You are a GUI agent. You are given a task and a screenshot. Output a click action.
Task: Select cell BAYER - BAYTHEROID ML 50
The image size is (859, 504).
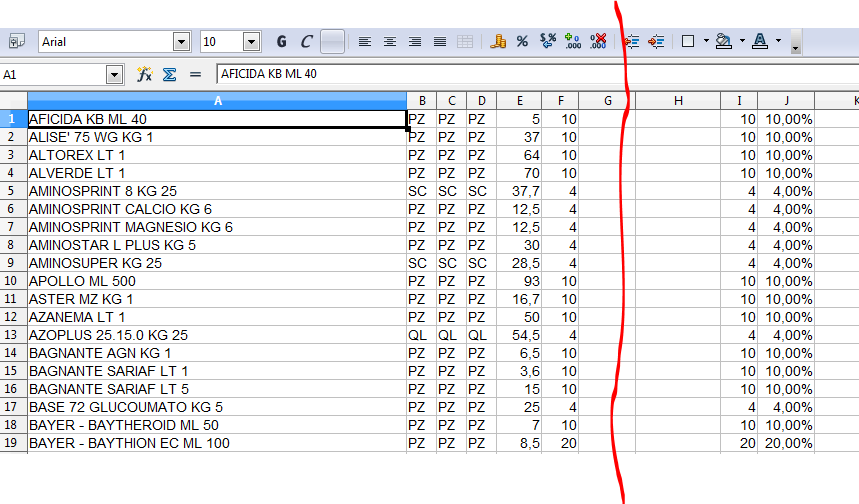[x=217, y=425]
